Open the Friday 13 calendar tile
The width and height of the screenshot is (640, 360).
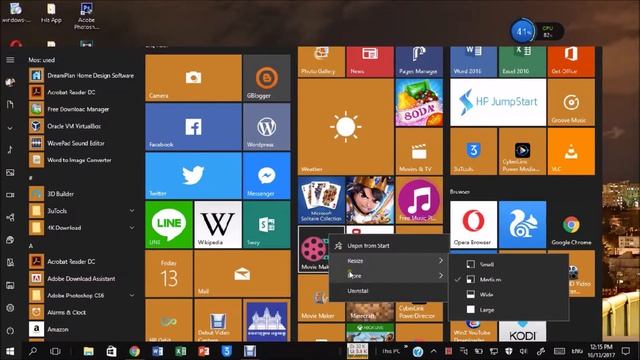click(169, 273)
